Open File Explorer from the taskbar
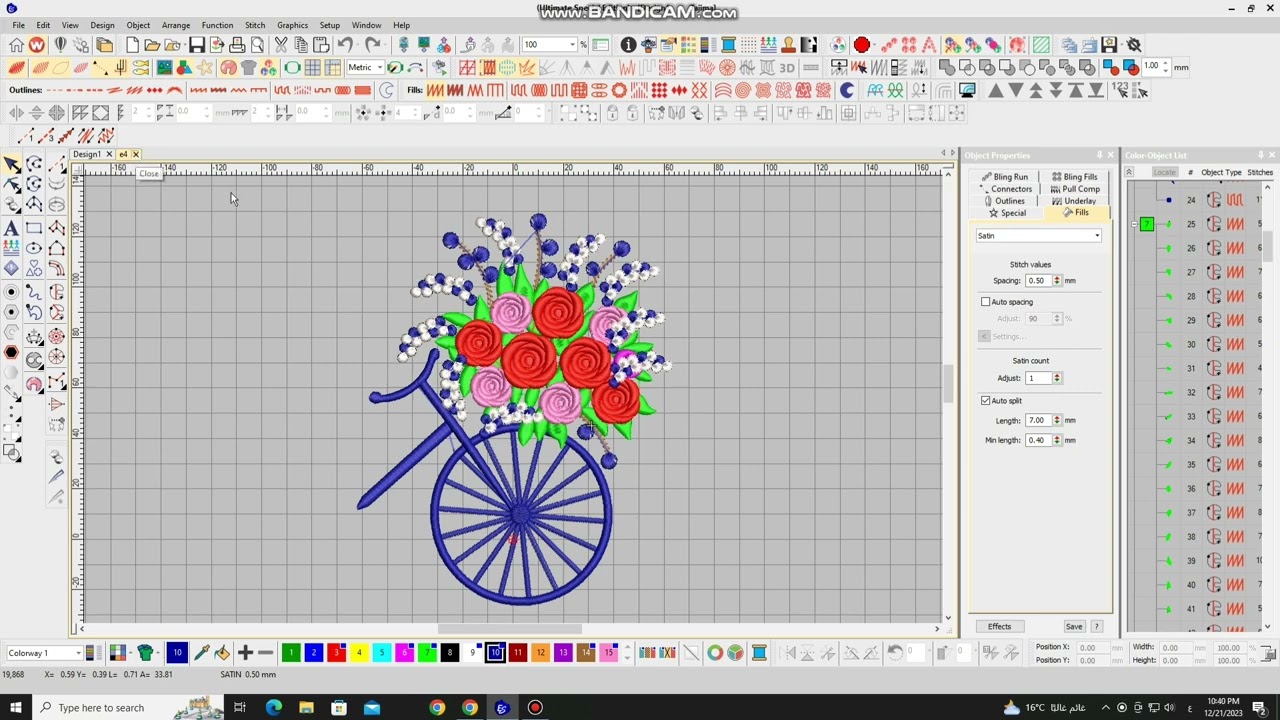This screenshot has height=720, width=1280. (306, 708)
